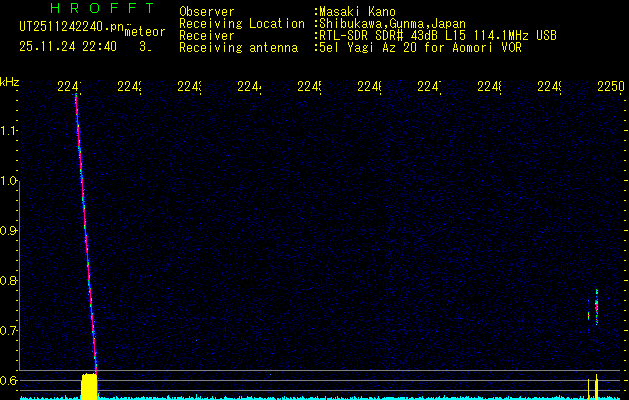Click time axis label 2246

click(369, 86)
